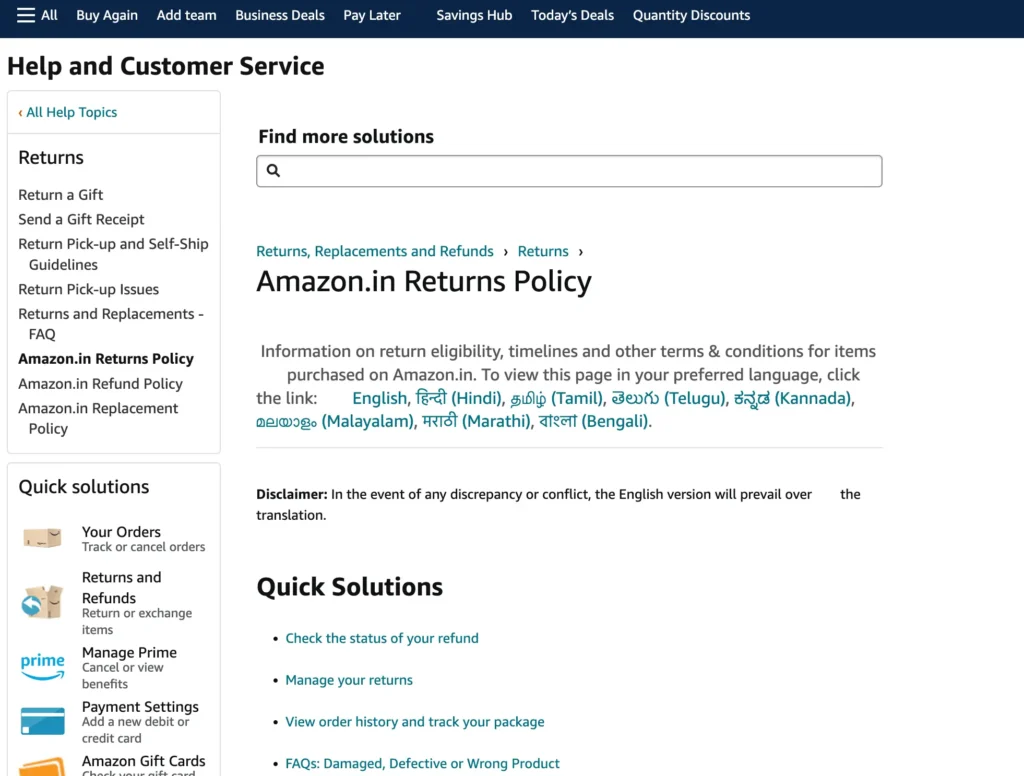Viewport: 1024px width, 776px height.
Task: Open the Manage your returns link
Action: tap(349, 679)
